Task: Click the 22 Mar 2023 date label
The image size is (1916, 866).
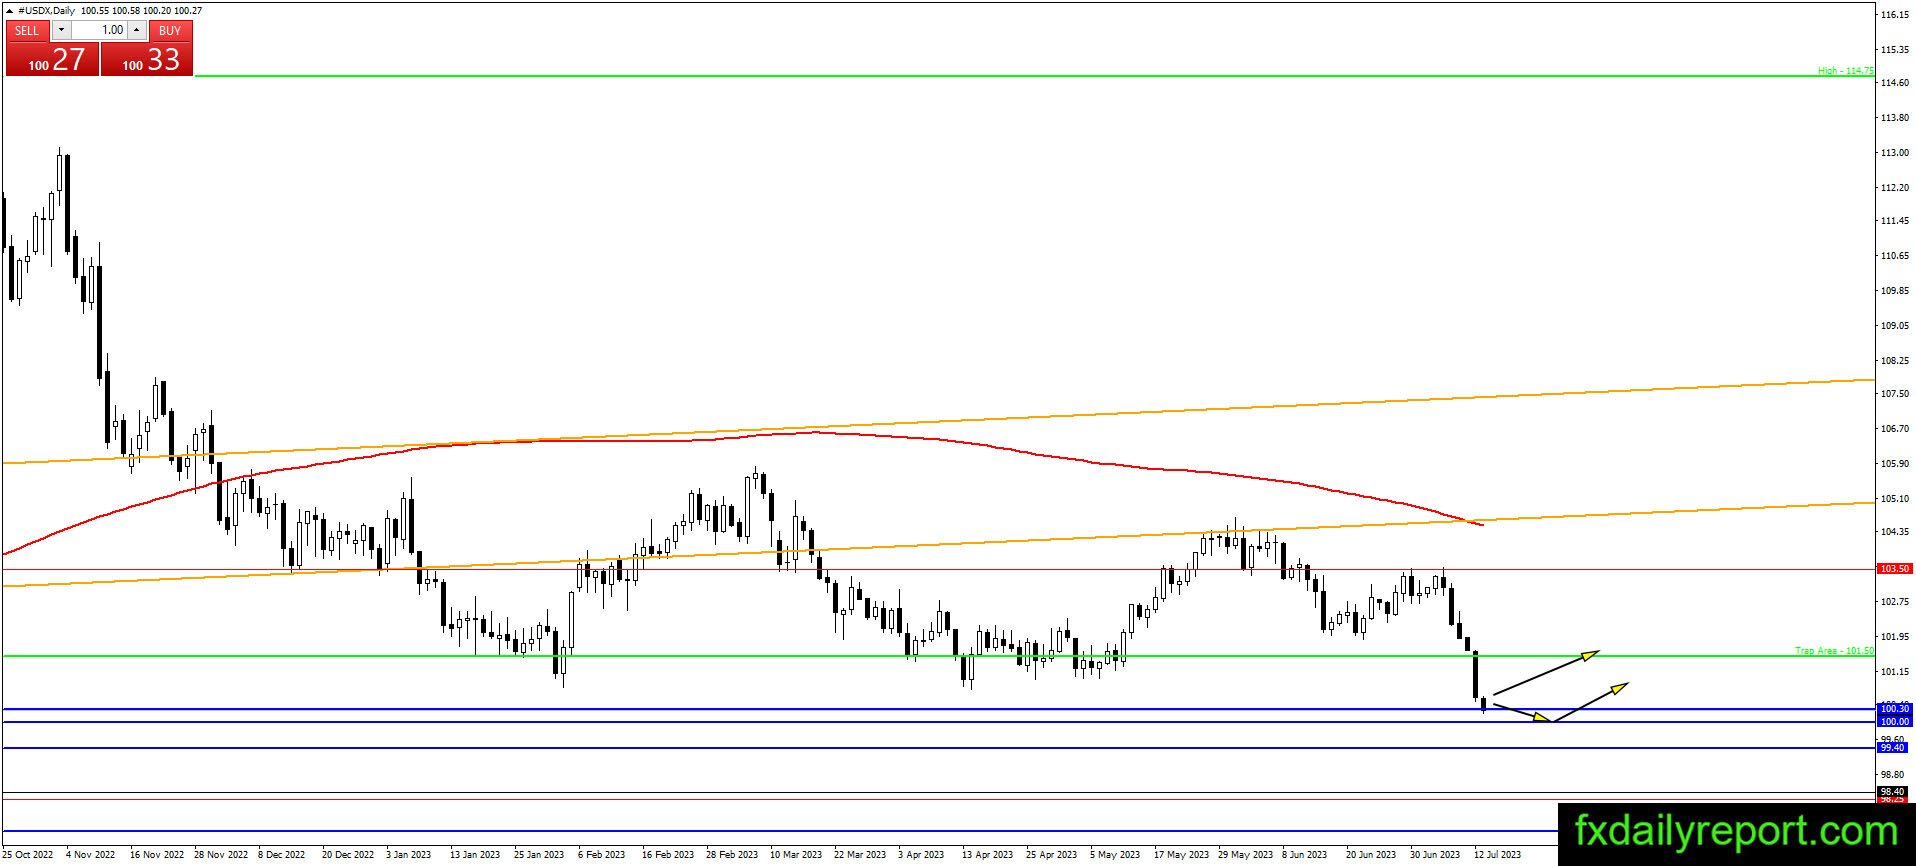Action: click(x=860, y=855)
